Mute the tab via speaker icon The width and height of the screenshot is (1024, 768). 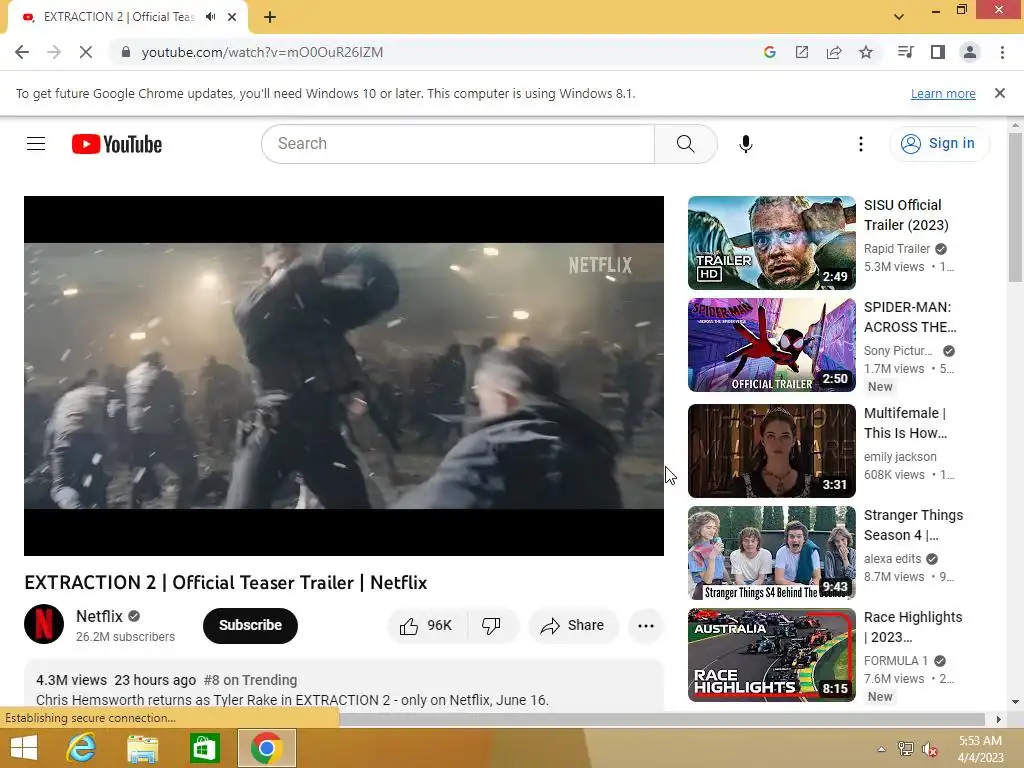210,17
